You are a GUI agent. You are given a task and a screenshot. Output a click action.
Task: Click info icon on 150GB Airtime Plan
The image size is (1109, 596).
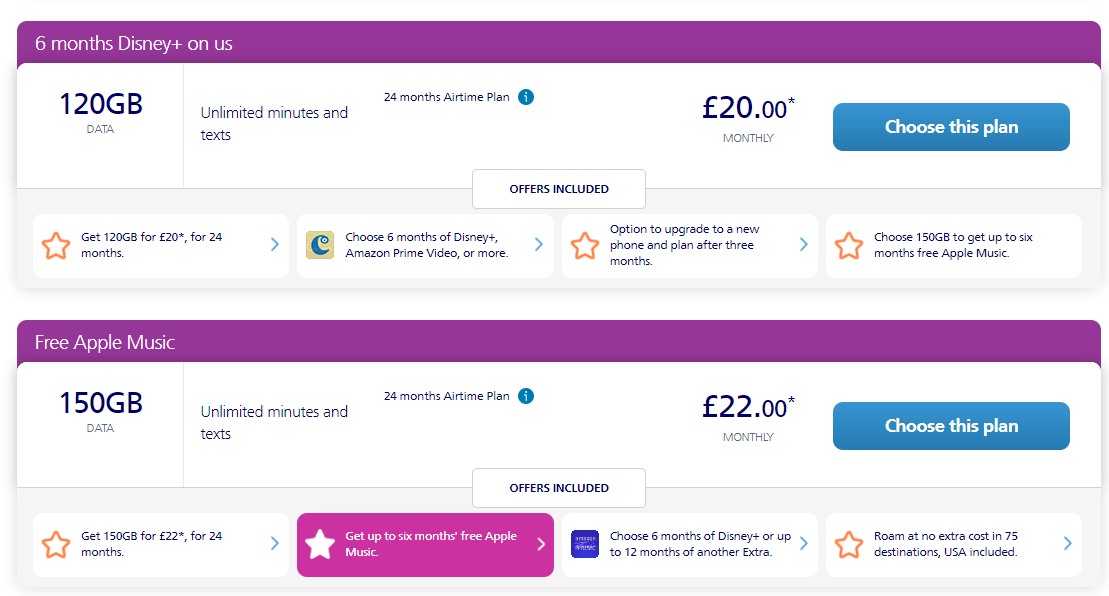(526, 396)
